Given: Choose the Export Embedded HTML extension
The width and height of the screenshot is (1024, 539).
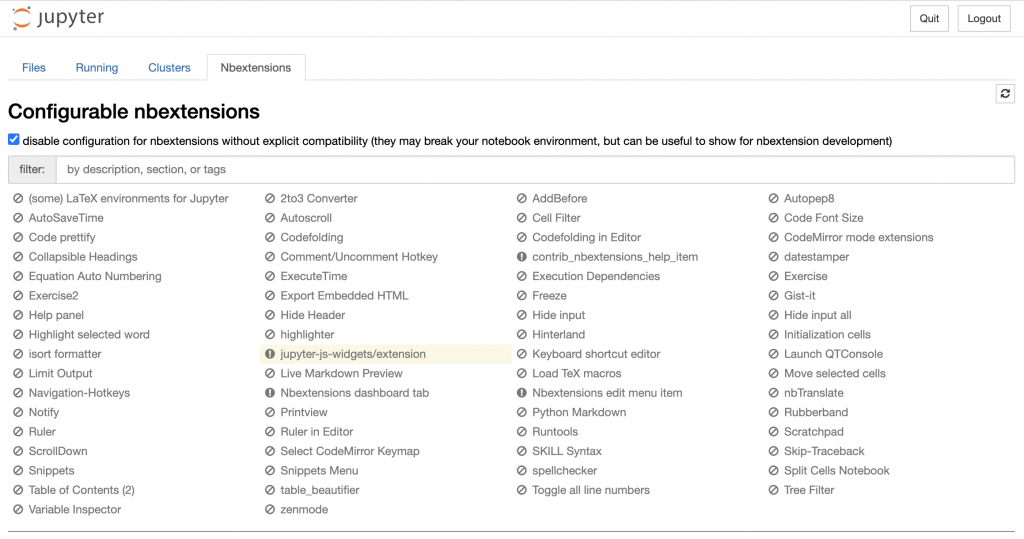Looking at the screenshot, I should [344, 295].
